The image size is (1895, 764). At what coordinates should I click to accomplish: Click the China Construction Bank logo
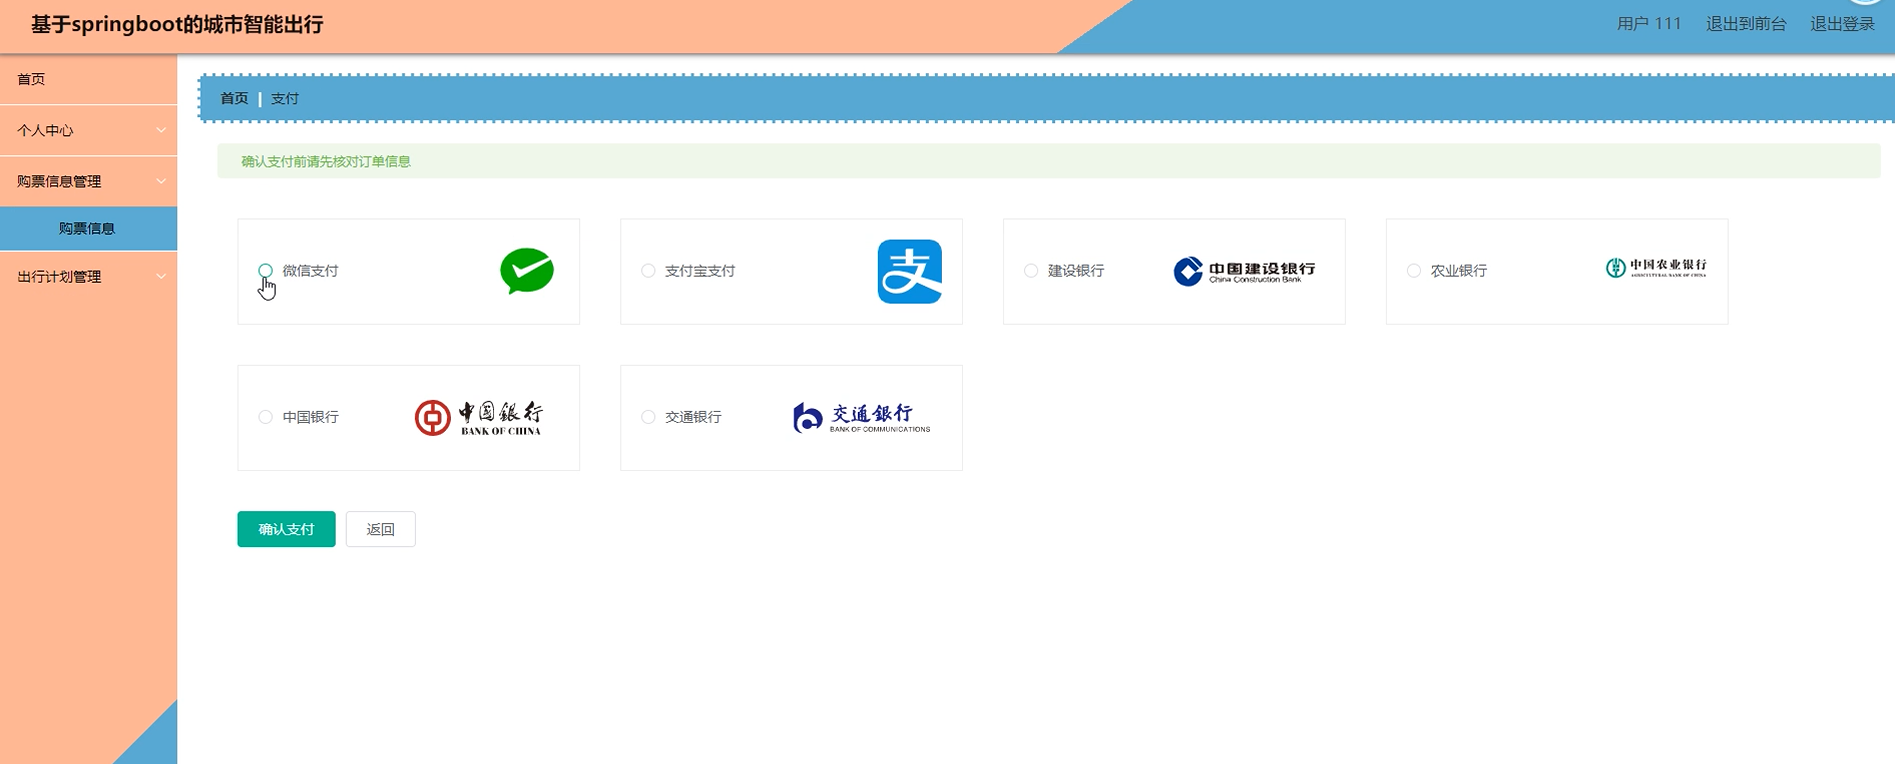[1244, 271]
